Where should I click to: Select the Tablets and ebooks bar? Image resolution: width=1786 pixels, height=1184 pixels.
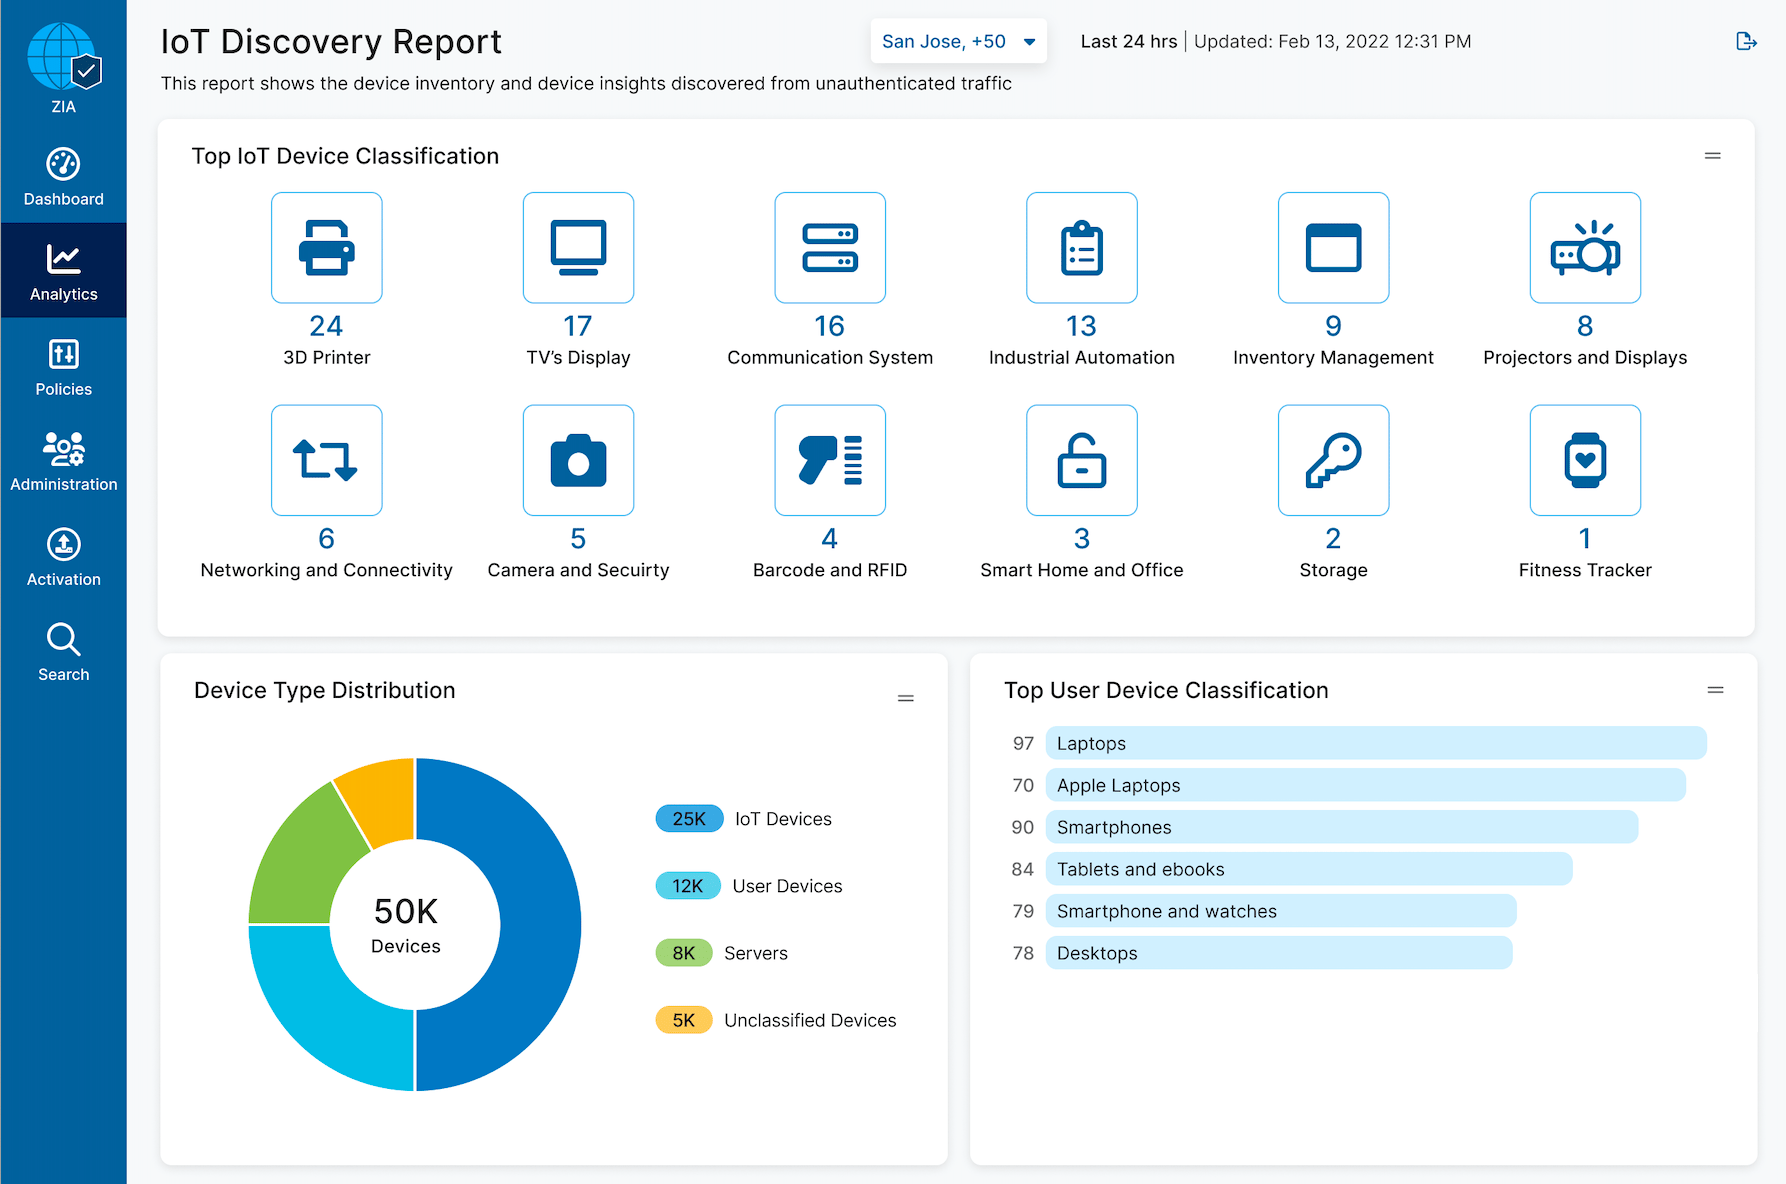pyautogui.click(x=1308, y=869)
